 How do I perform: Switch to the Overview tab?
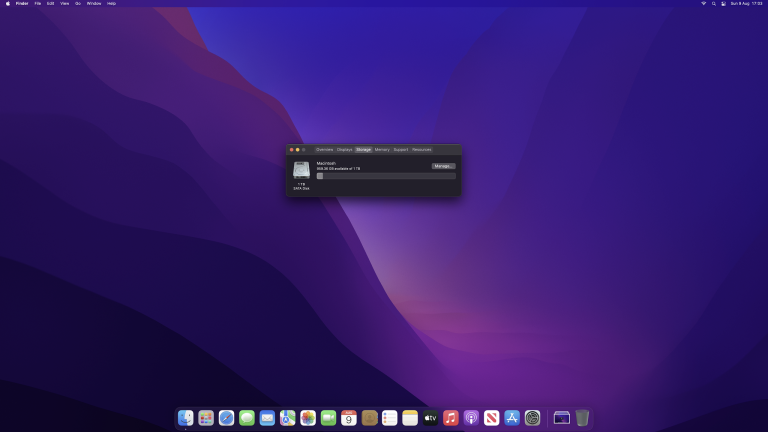tap(324, 149)
